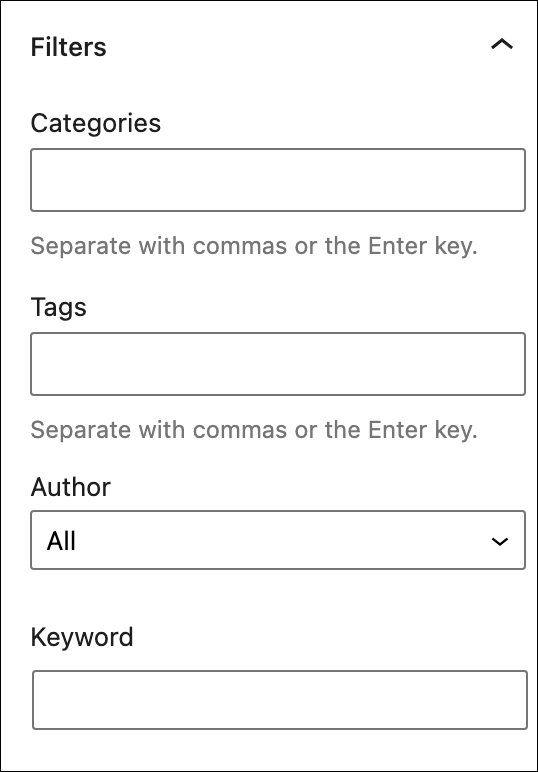Click empty space right of 'All' in Author

click(x=281, y=541)
